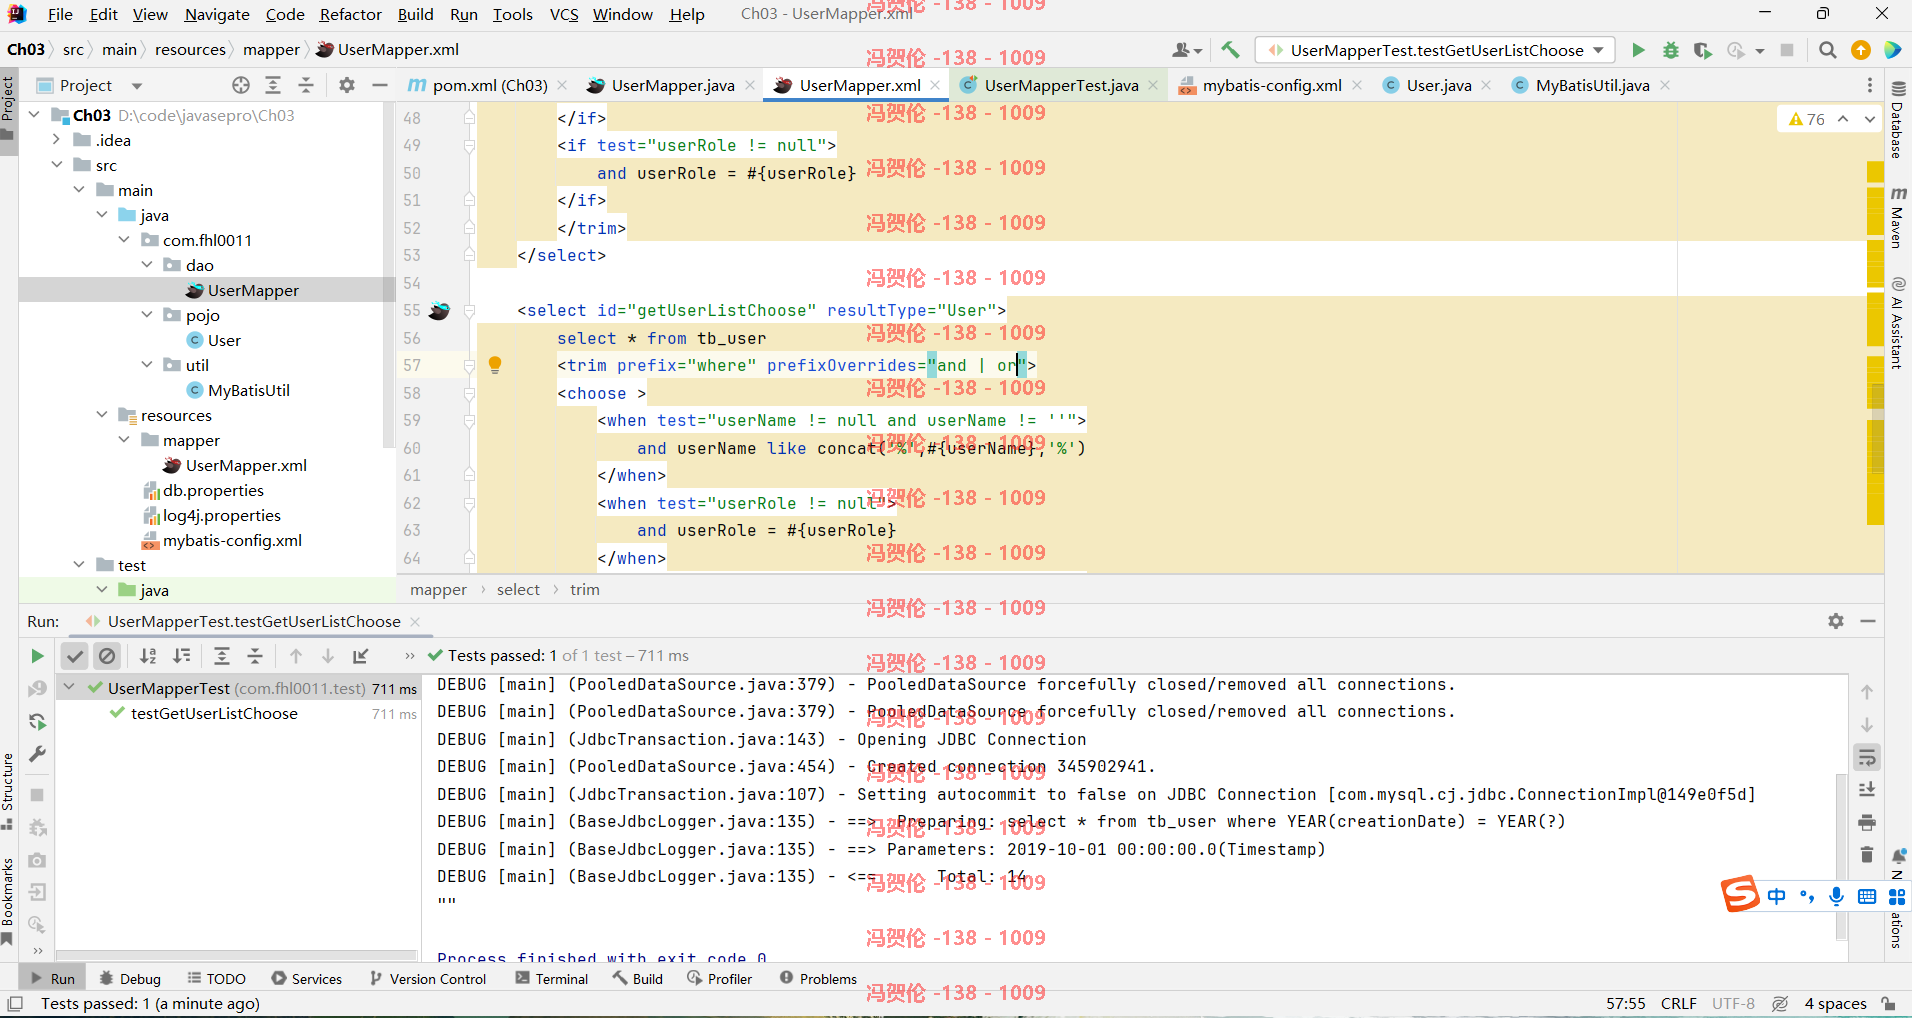Select opened file locate target icon
This screenshot has width=1912, height=1018.
pyautogui.click(x=240, y=85)
